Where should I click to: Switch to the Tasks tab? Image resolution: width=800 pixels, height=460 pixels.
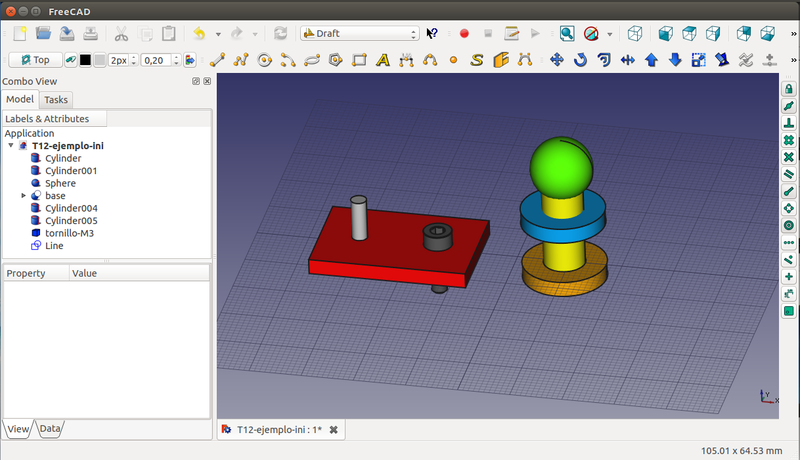pyautogui.click(x=56, y=100)
